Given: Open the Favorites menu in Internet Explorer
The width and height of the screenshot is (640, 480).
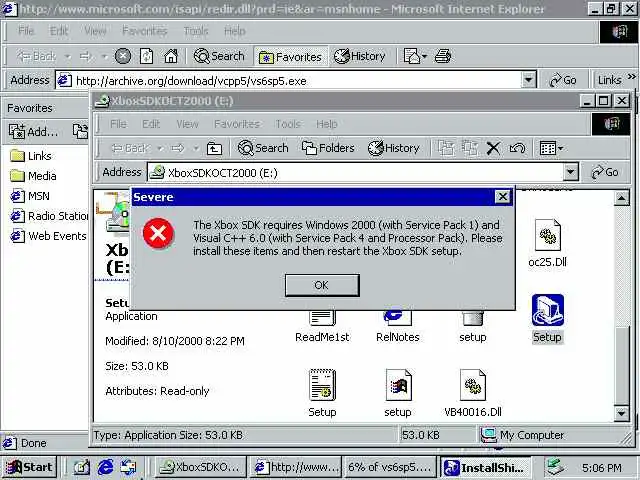Looking at the screenshot, I should pos(144,31).
